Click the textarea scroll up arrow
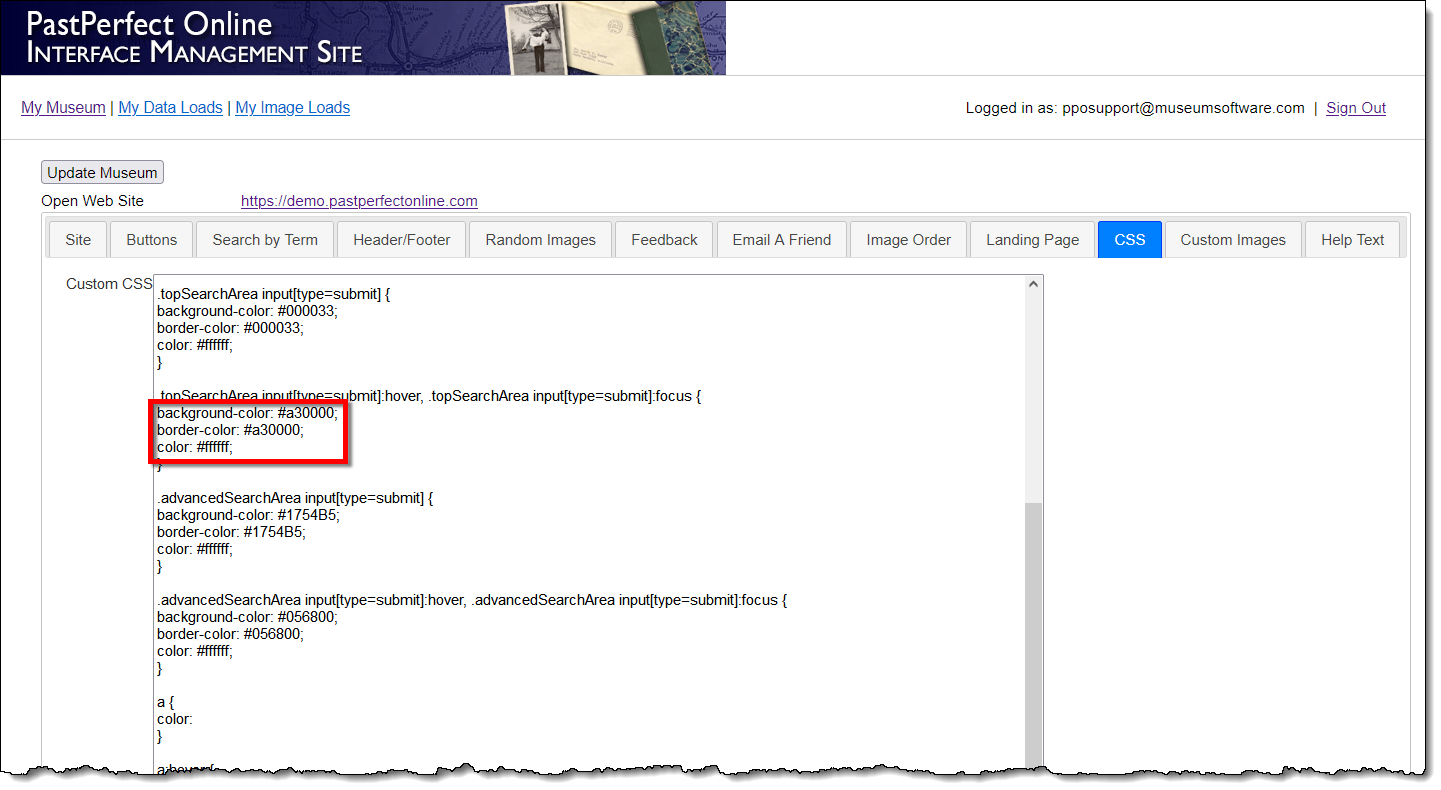The height and width of the screenshot is (790, 1441). [1034, 285]
